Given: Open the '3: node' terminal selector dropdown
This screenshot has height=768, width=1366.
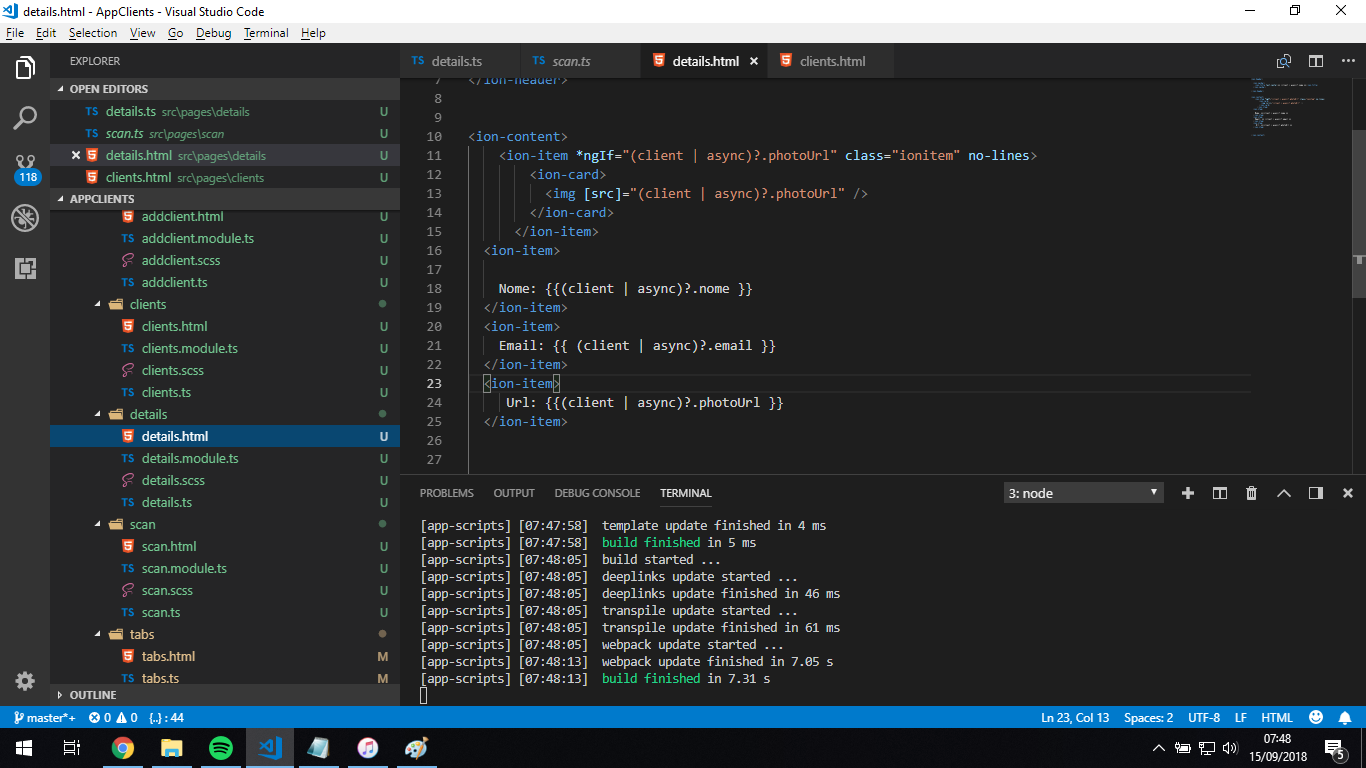Looking at the screenshot, I should pyautogui.click(x=1083, y=492).
